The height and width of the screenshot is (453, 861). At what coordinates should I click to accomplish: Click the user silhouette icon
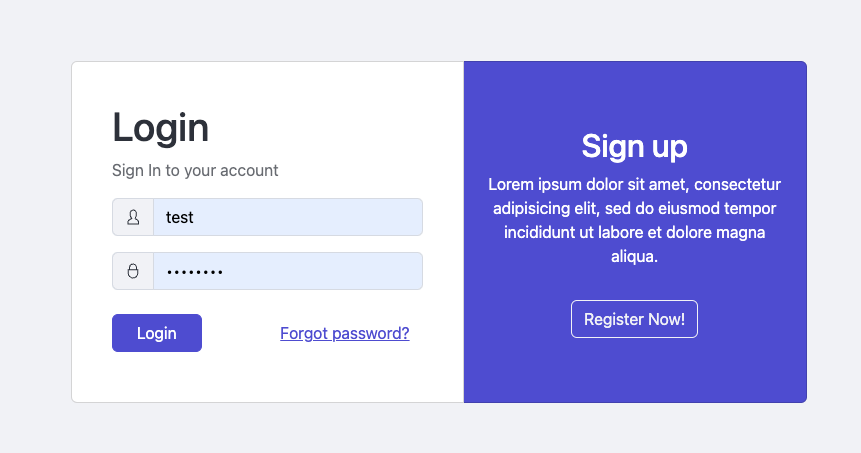pyautogui.click(x=133, y=217)
